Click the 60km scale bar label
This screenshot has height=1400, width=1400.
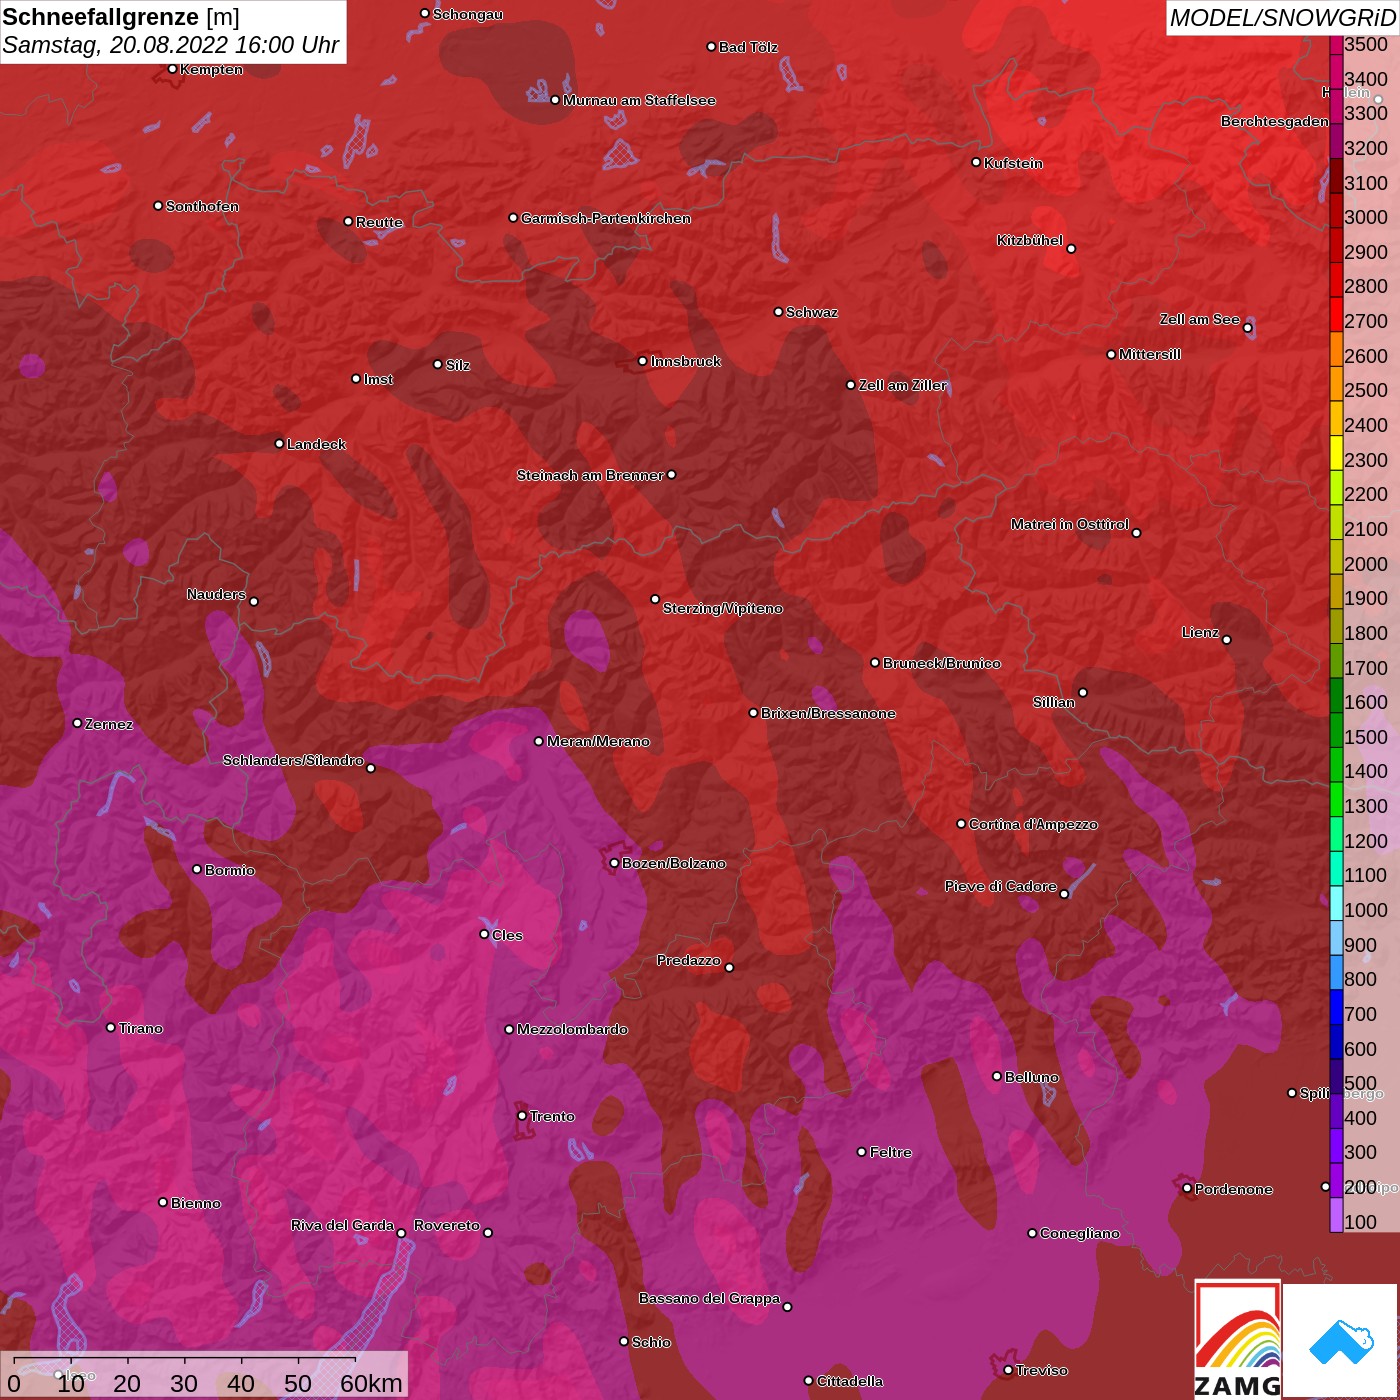[371, 1383]
